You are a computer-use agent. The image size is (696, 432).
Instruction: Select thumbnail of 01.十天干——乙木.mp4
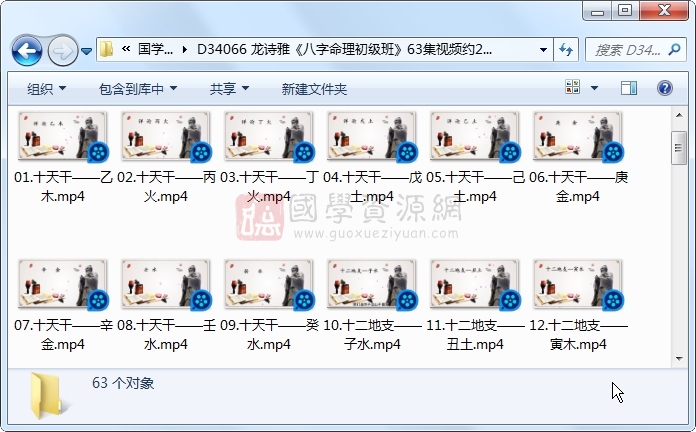coord(63,137)
